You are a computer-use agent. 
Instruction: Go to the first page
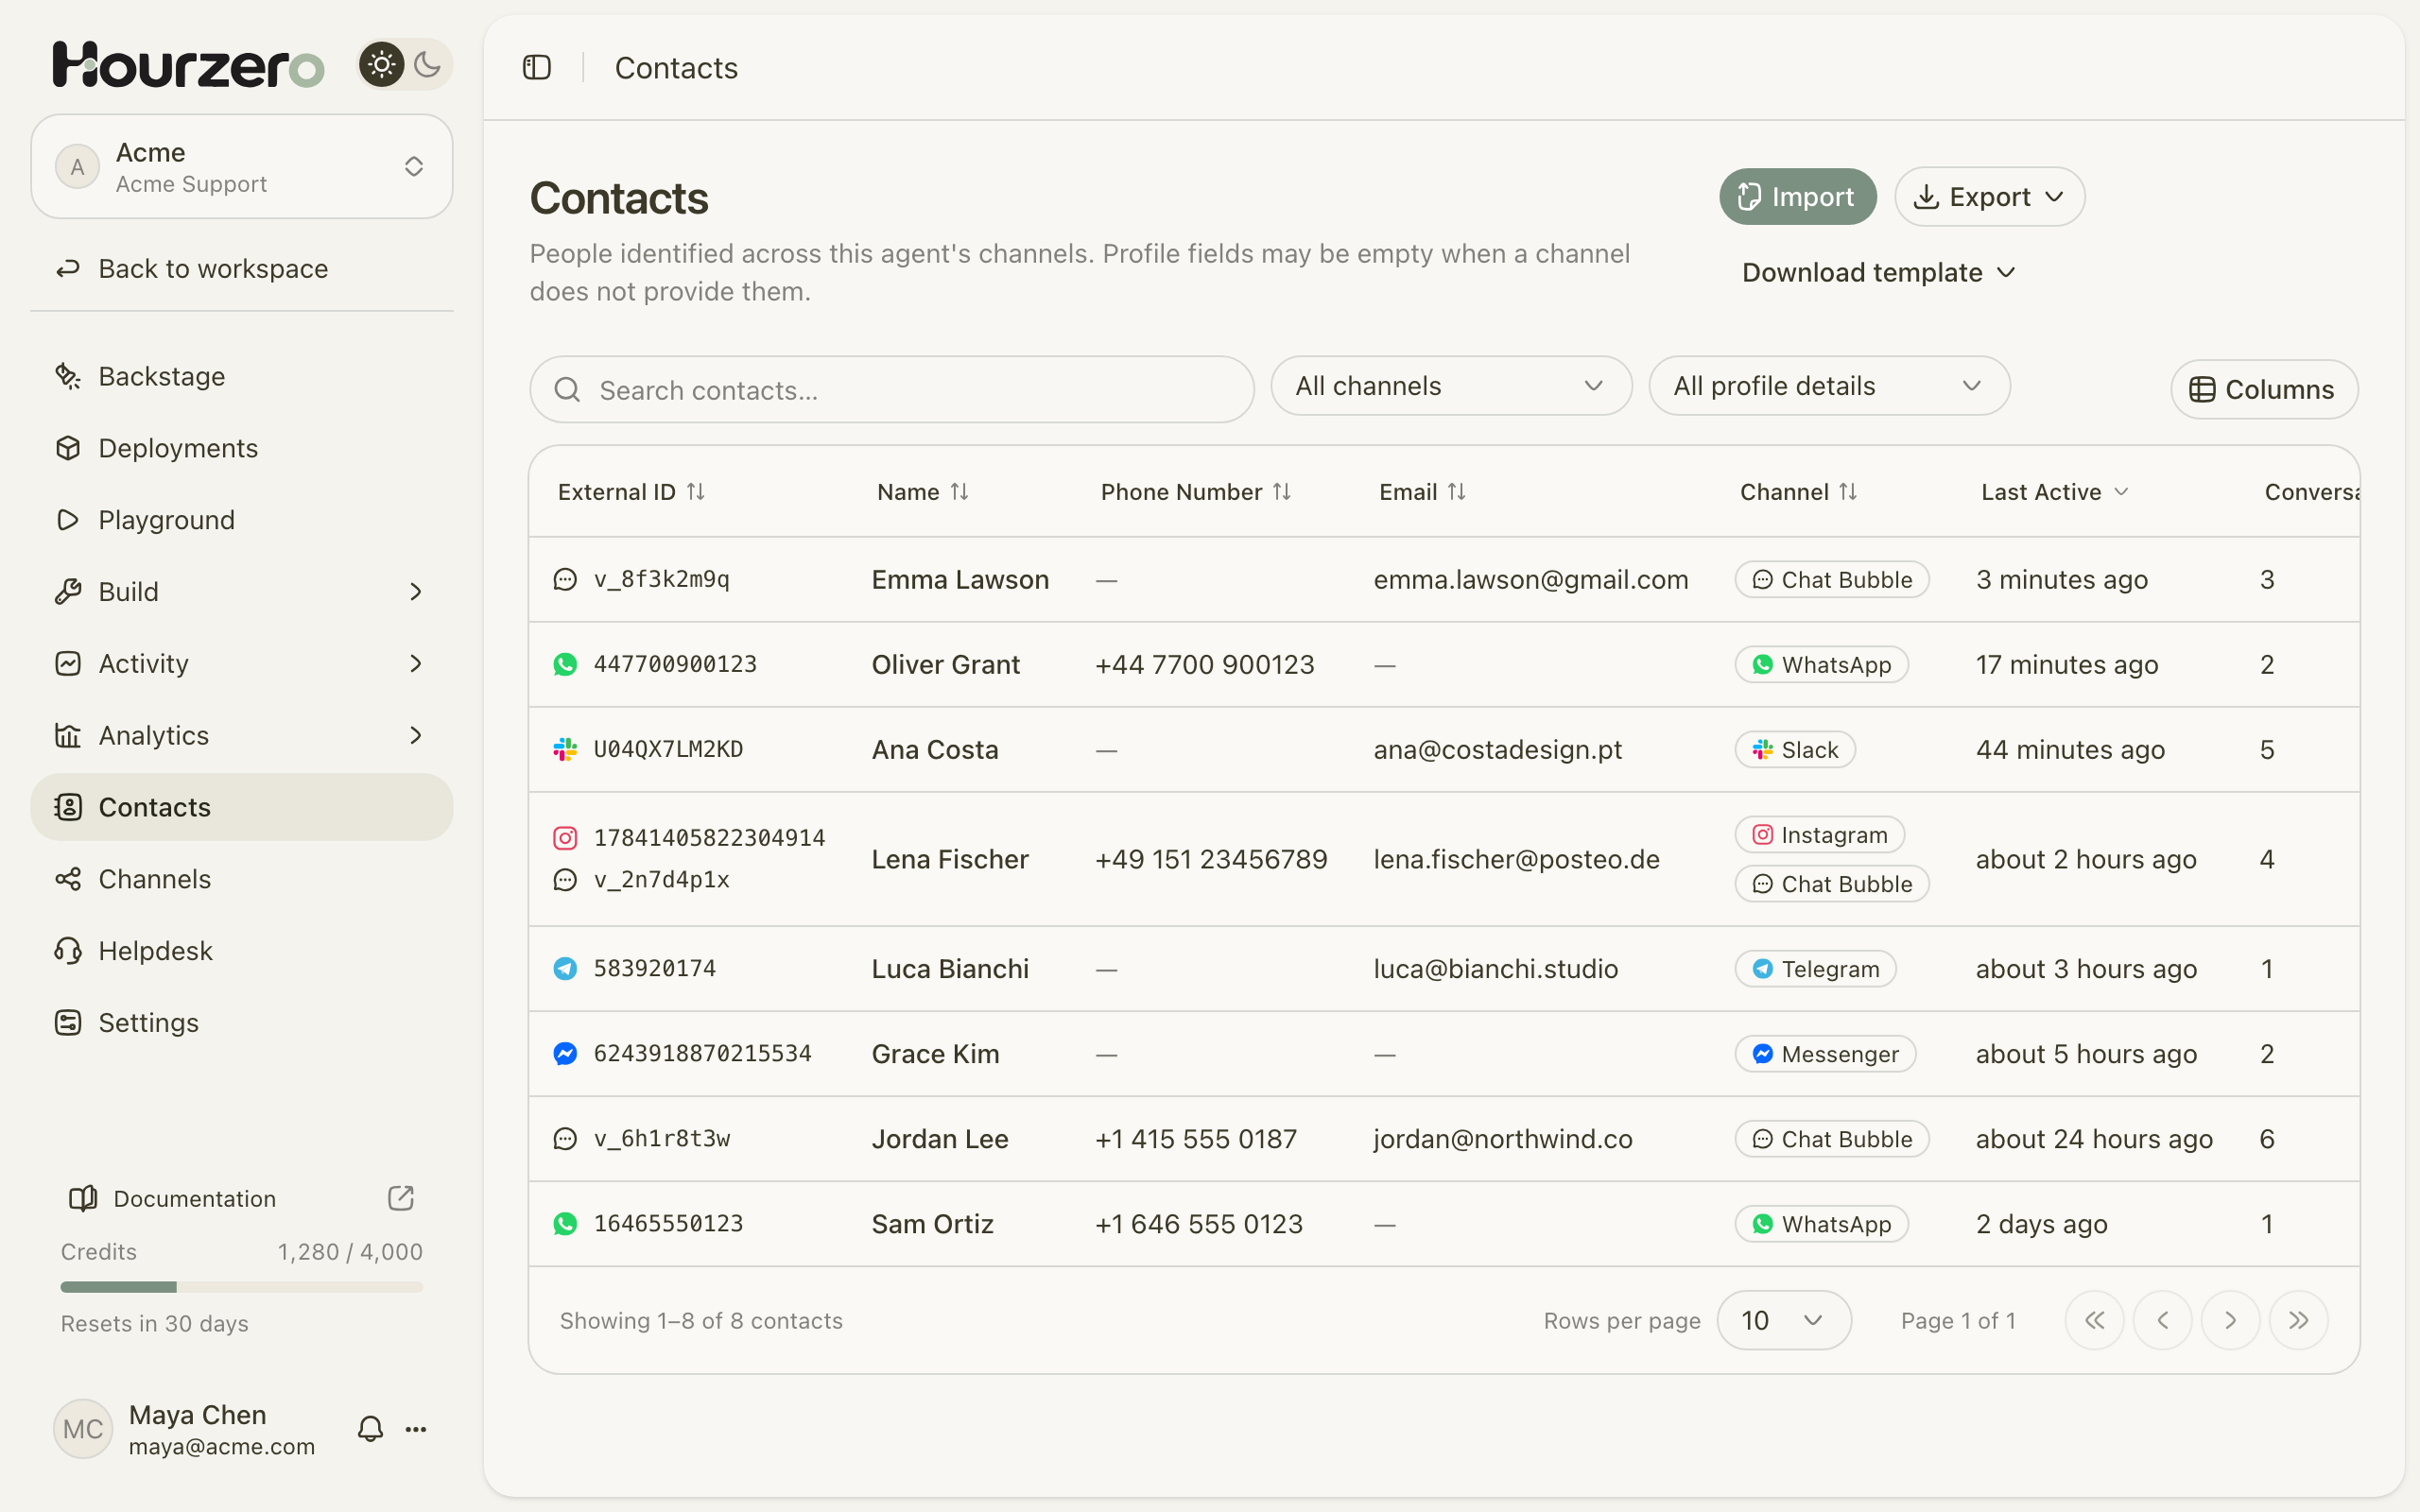2094,1320
